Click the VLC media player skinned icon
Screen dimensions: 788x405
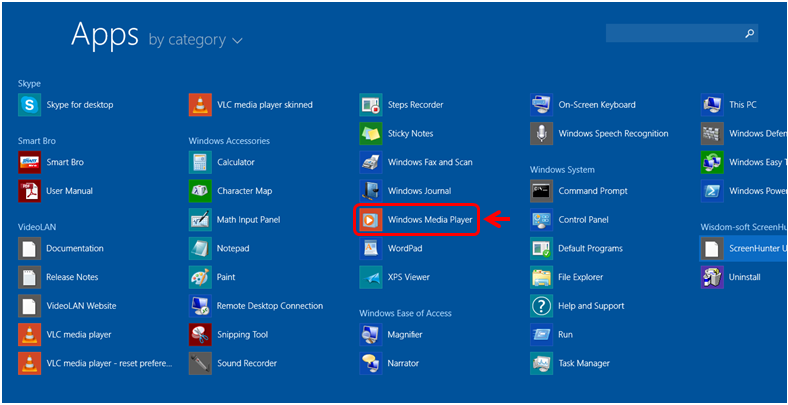click(200, 104)
